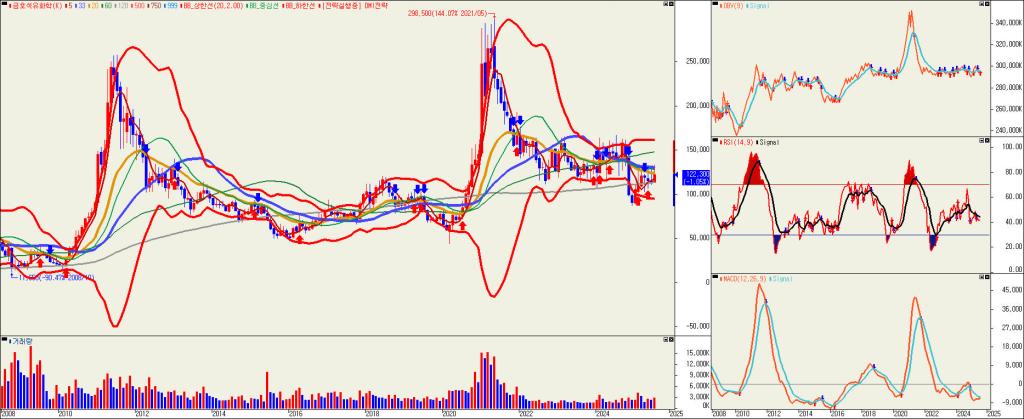The width and height of the screenshot is (1024, 419).
Task: Click the price chart panel menu icon
Action: (x=3, y=3)
